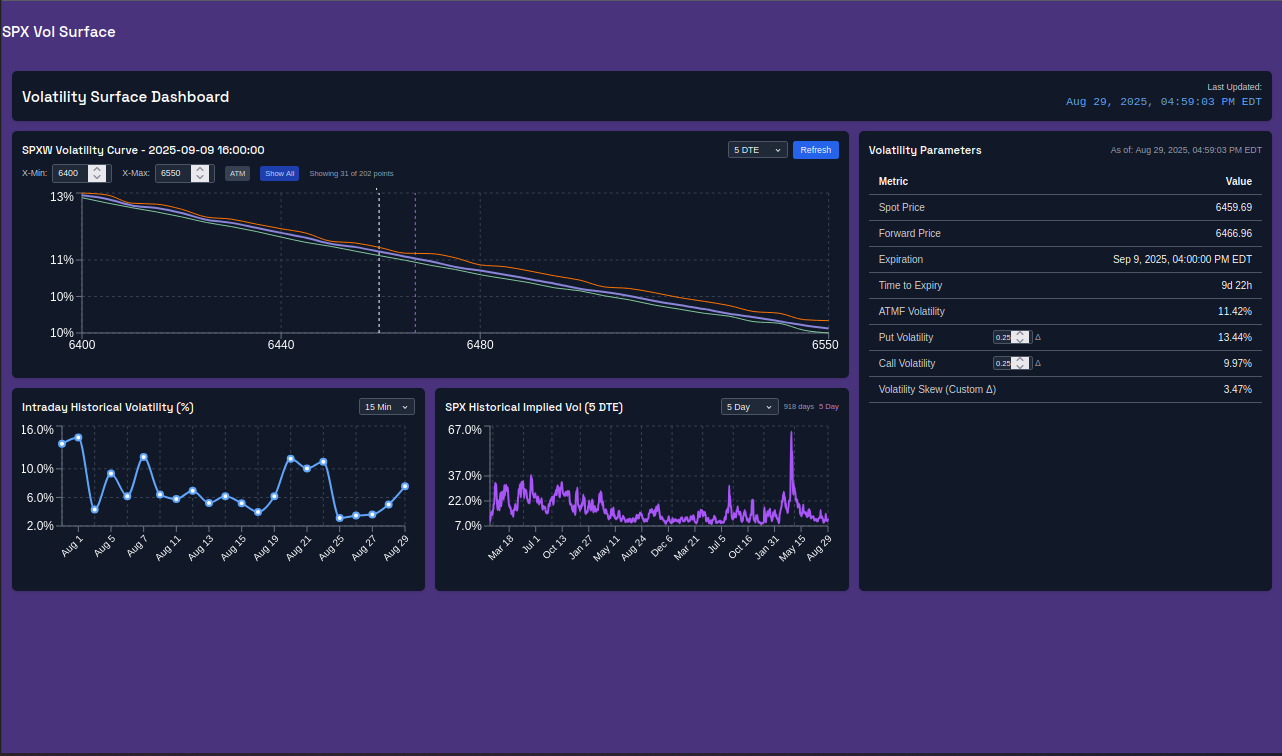
Task: Click the Show All points button
Action: click(279, 174)
